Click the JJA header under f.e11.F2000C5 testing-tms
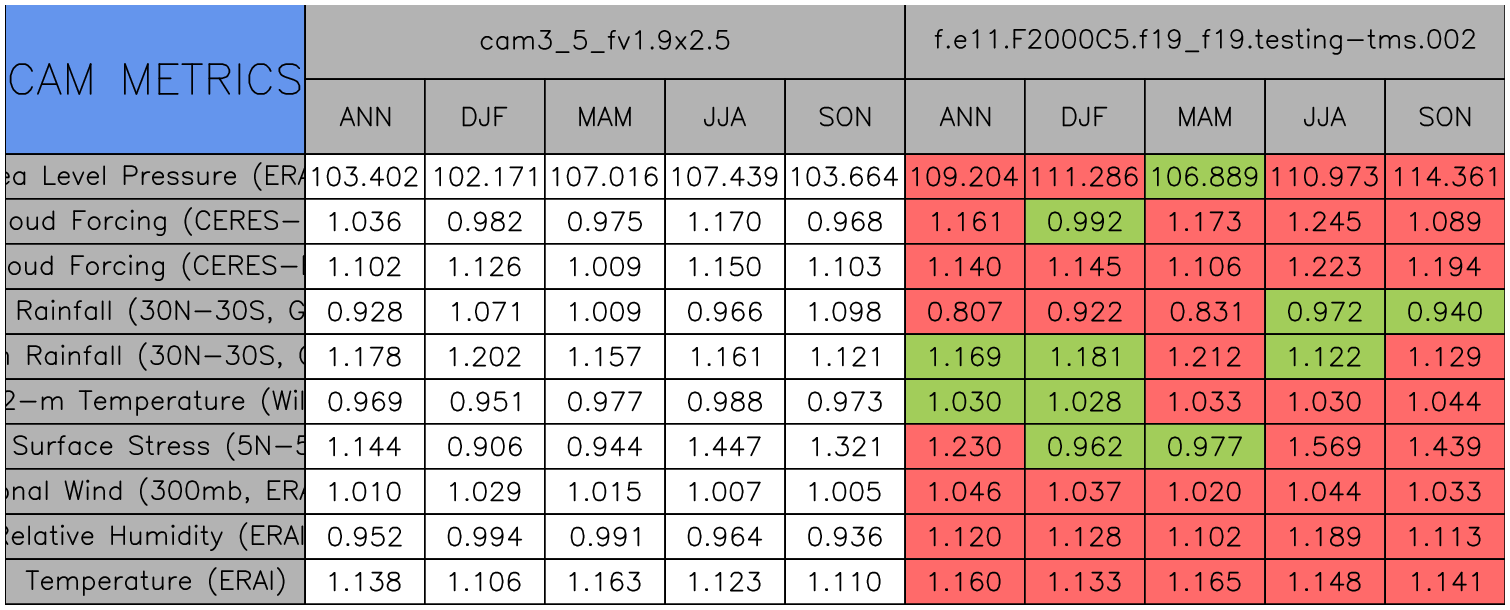 tap(1325, 117)
